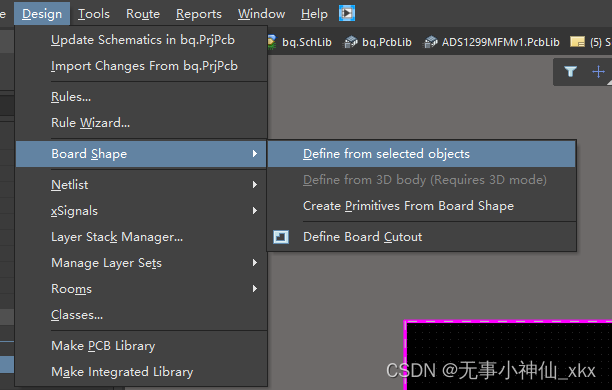Open the Classes... dialog
The height and width of the screenshot is (390, 612).
click(x=141, y=315)
